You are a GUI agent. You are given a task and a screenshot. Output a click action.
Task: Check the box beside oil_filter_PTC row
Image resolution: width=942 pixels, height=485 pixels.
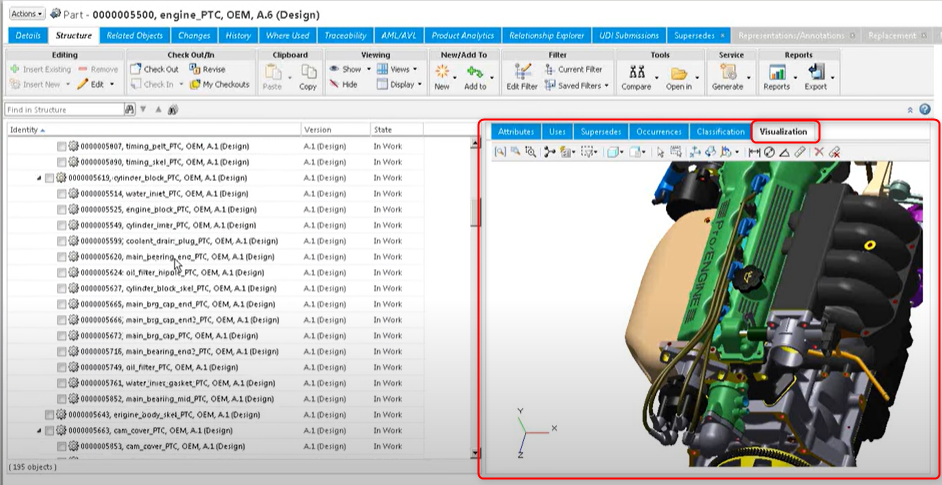tap(62, 367)
